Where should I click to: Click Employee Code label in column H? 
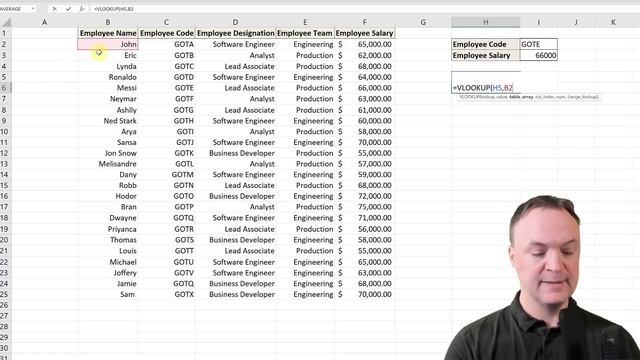[486, 44]
